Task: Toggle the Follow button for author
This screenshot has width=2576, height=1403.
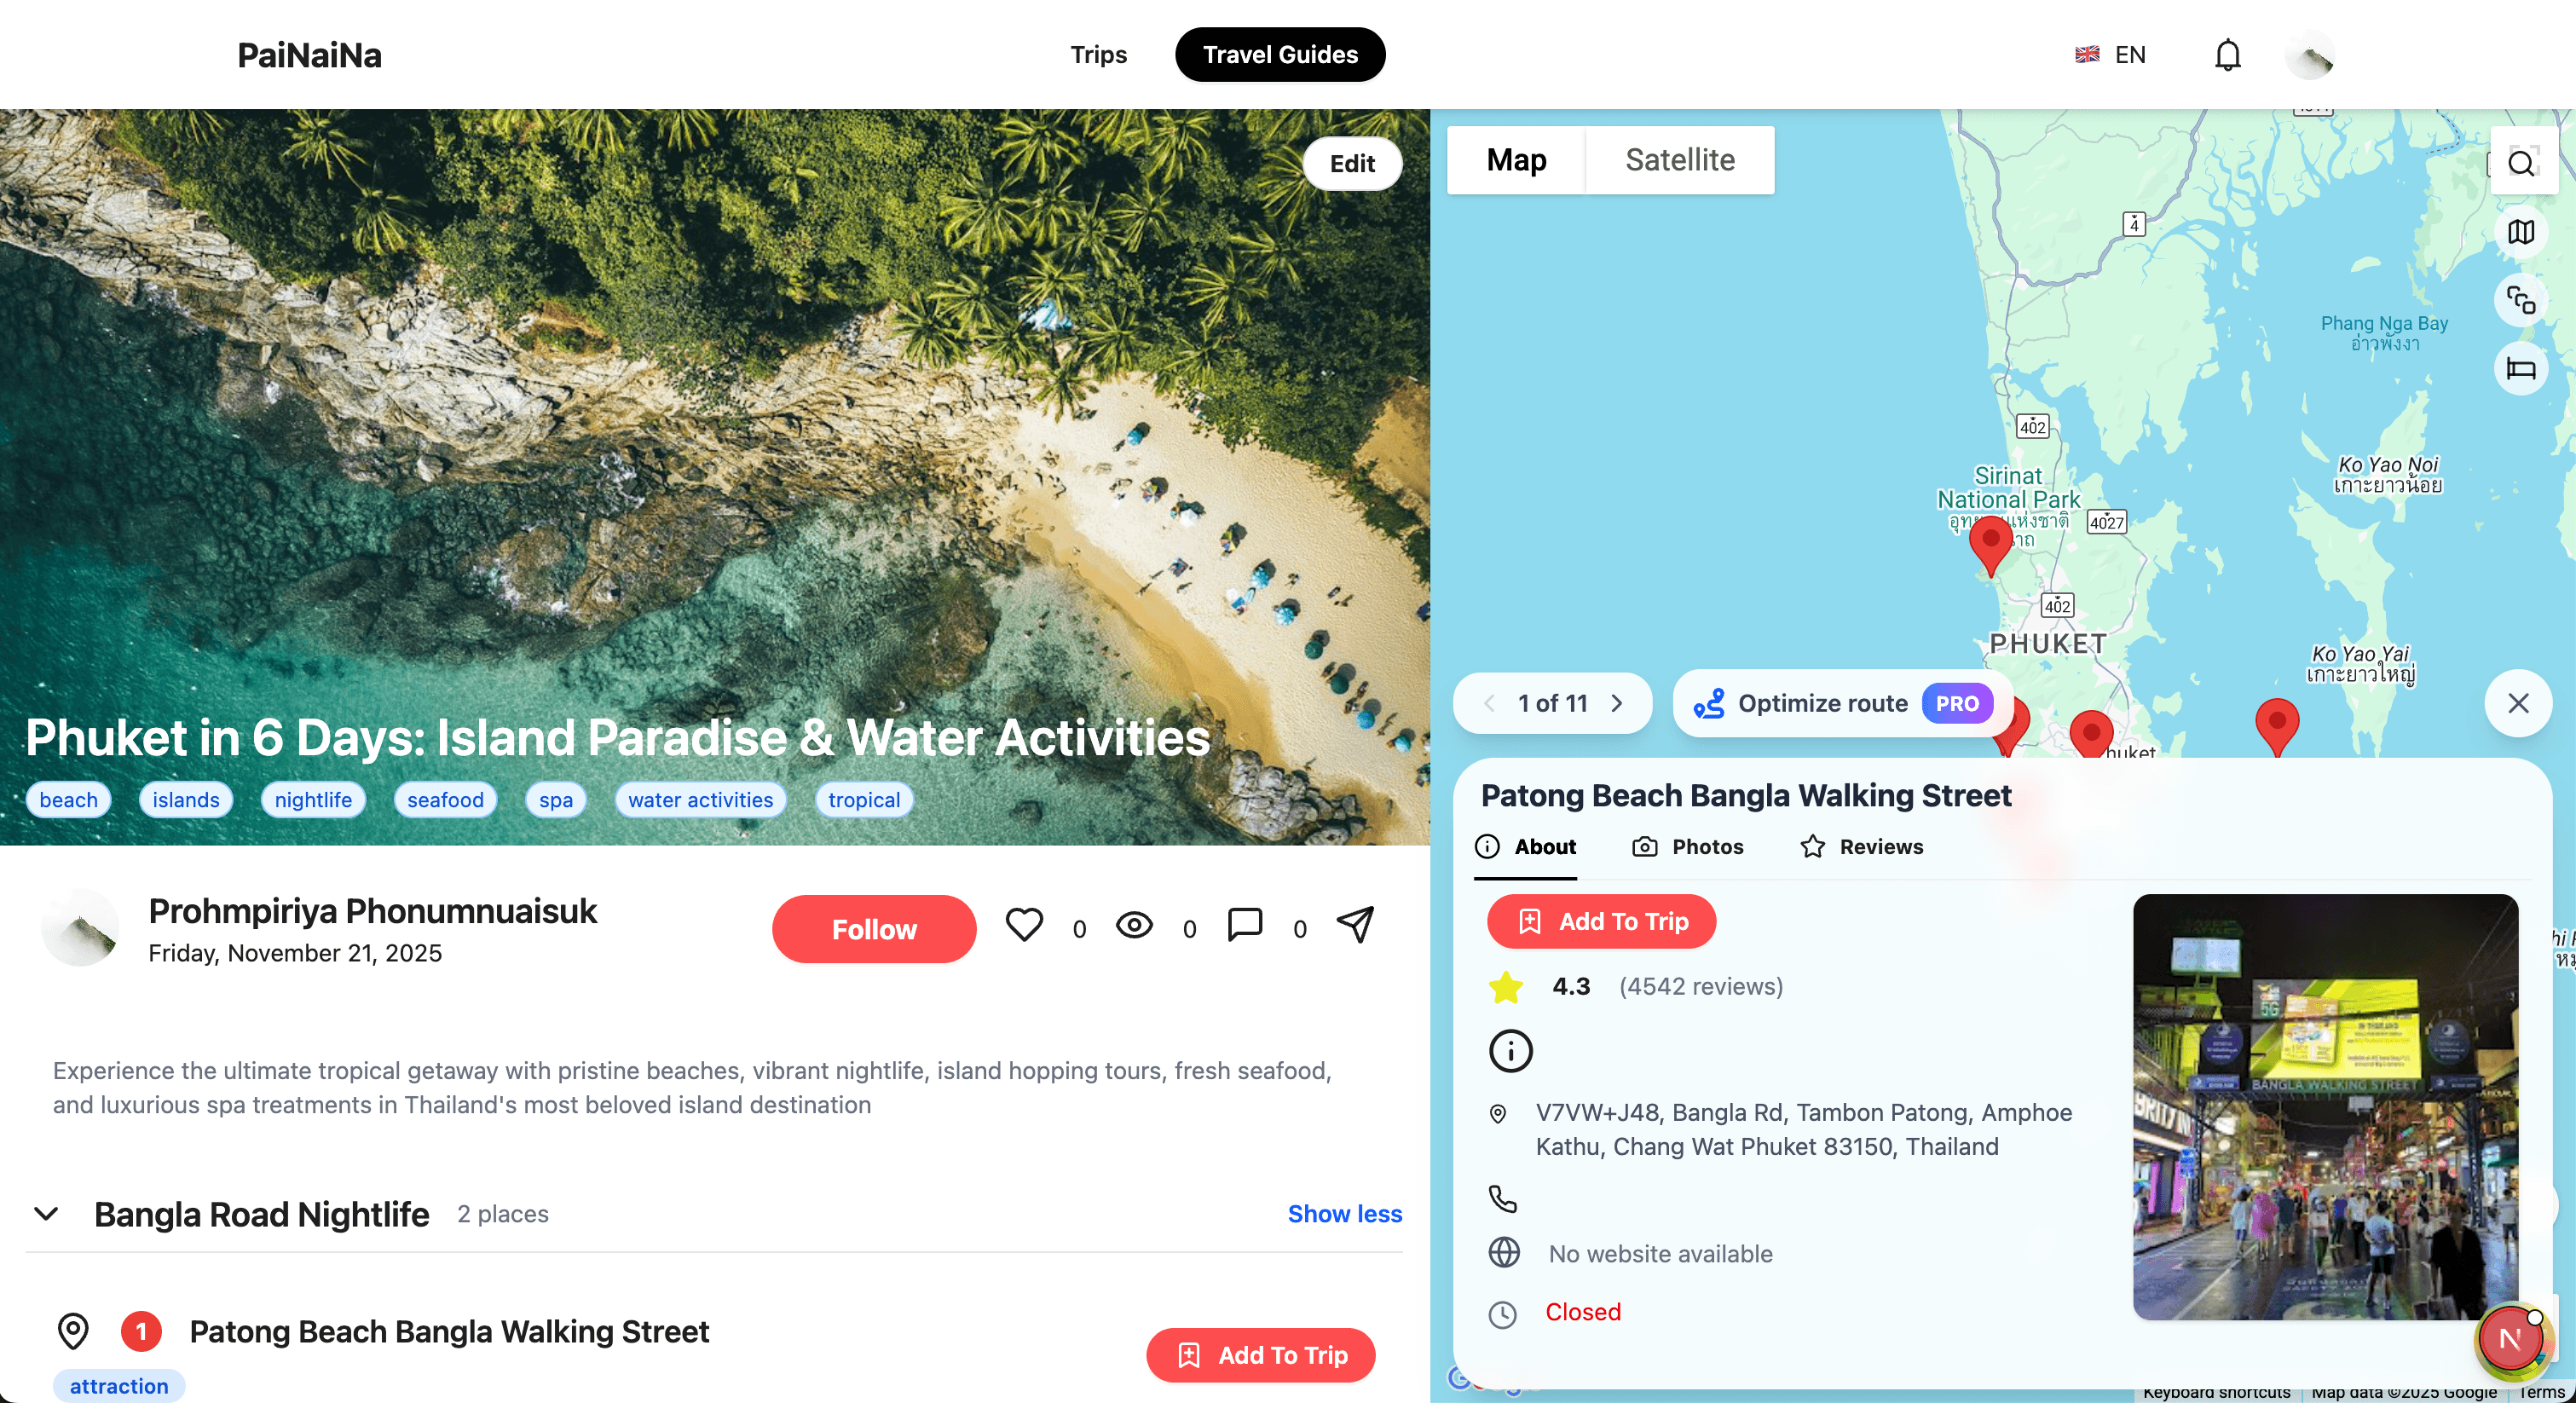Action: 874,929
